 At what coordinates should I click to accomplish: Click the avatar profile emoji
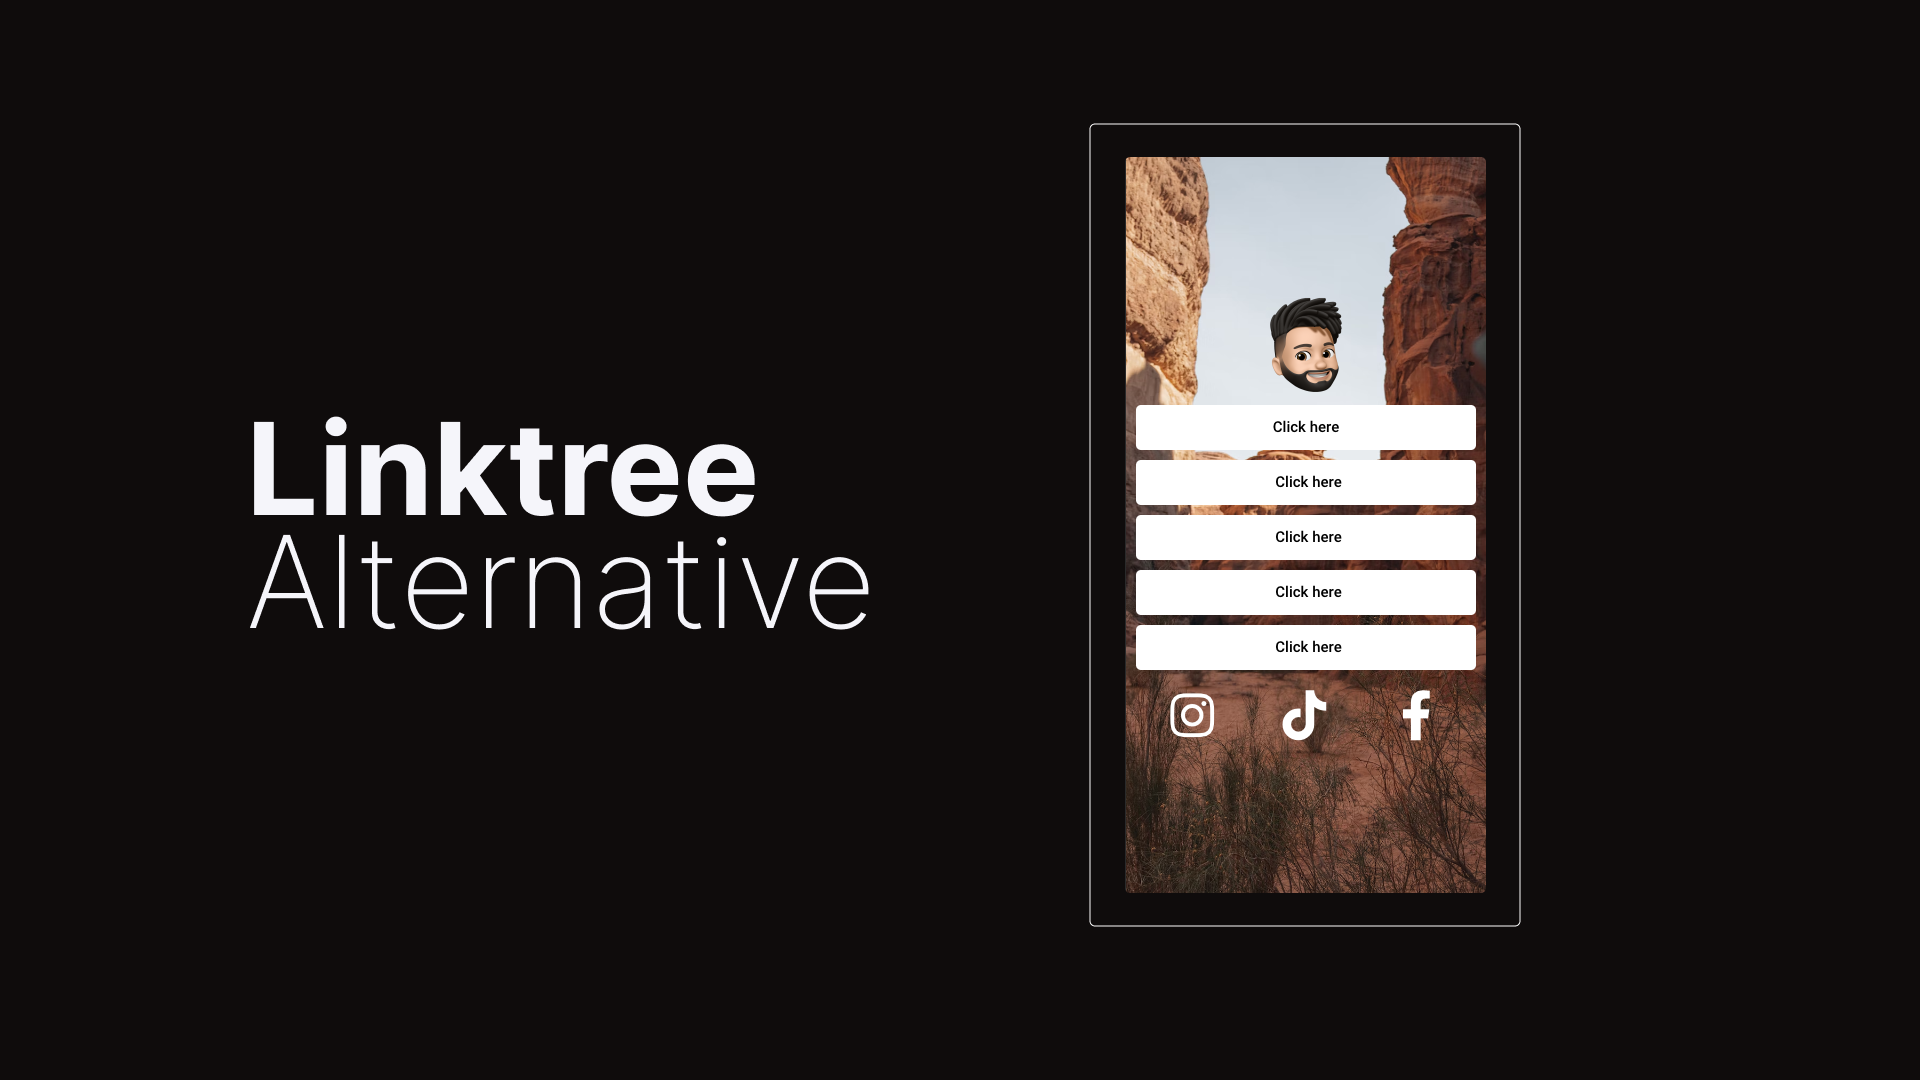click(1305, 345)
